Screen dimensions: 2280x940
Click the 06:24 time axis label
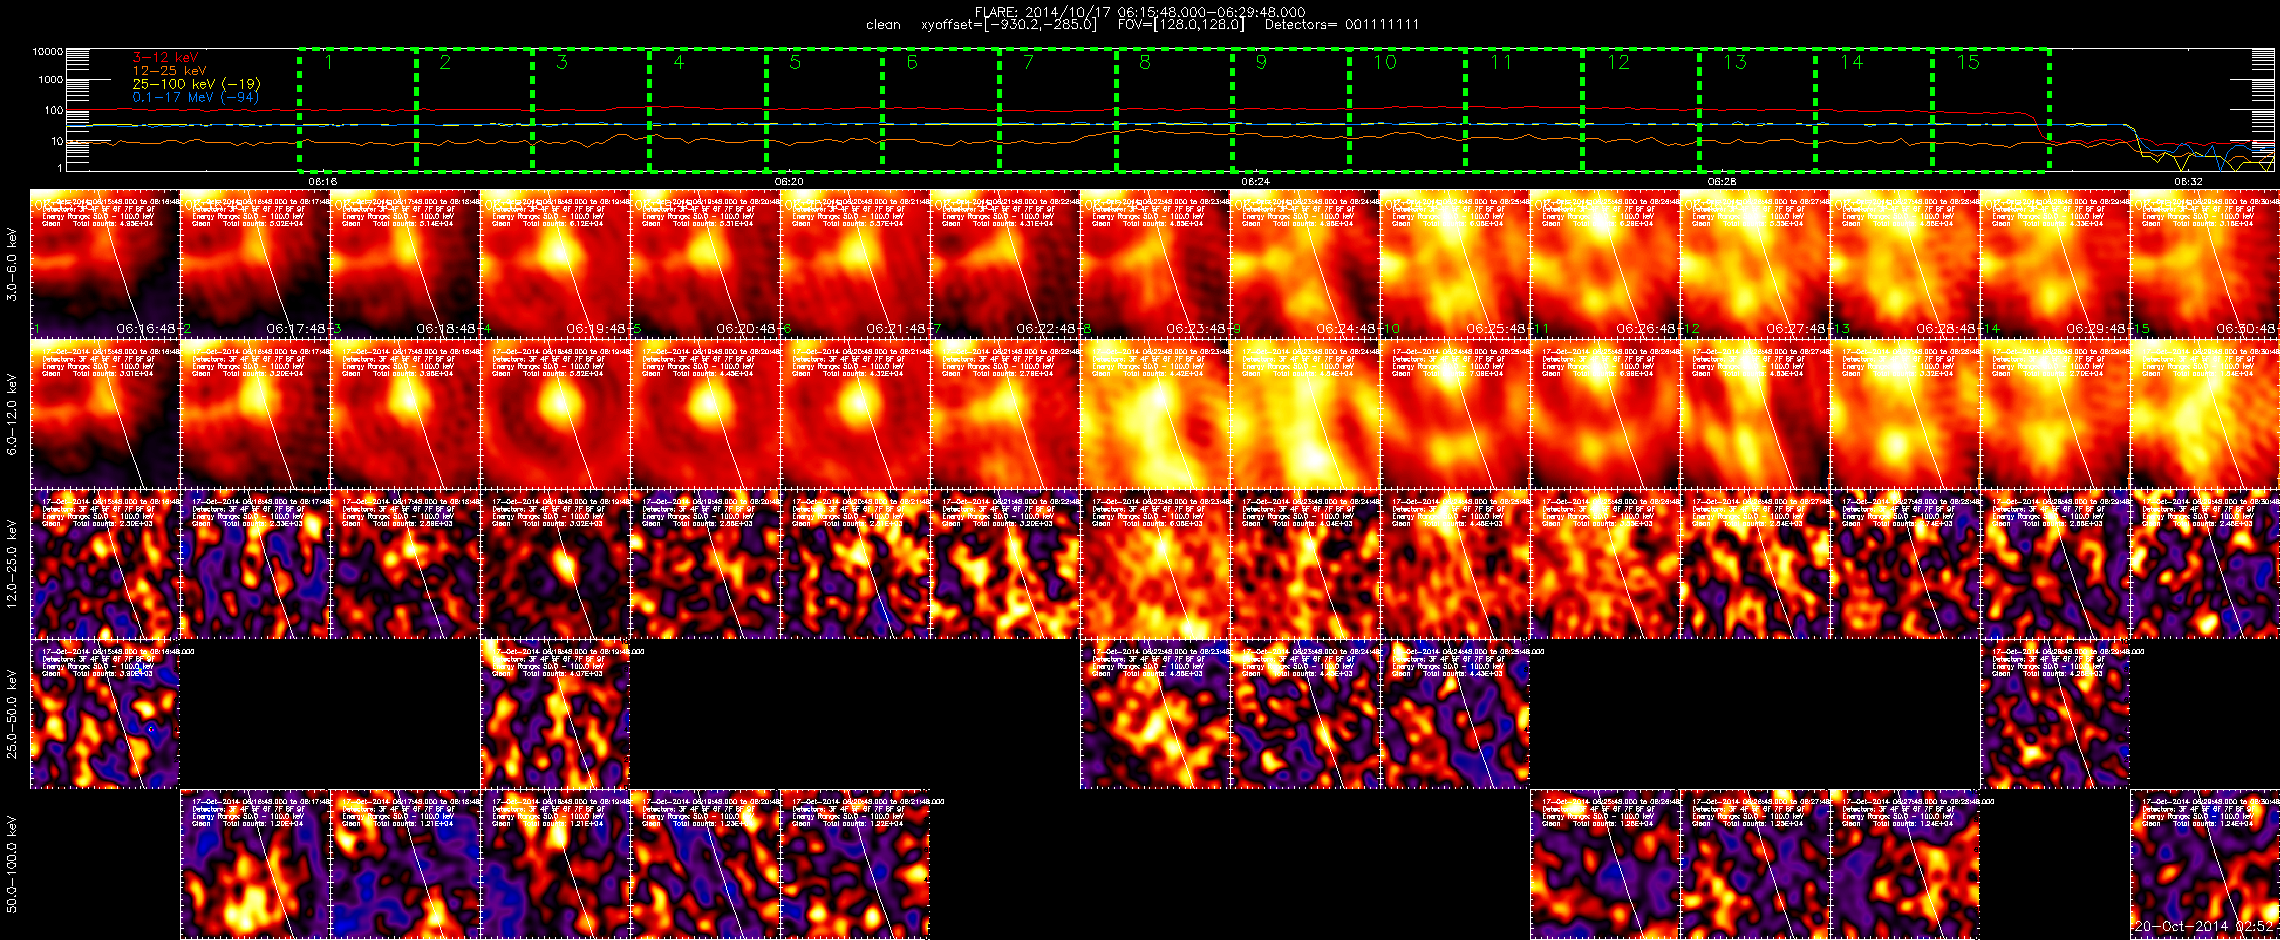point(1255,182)
